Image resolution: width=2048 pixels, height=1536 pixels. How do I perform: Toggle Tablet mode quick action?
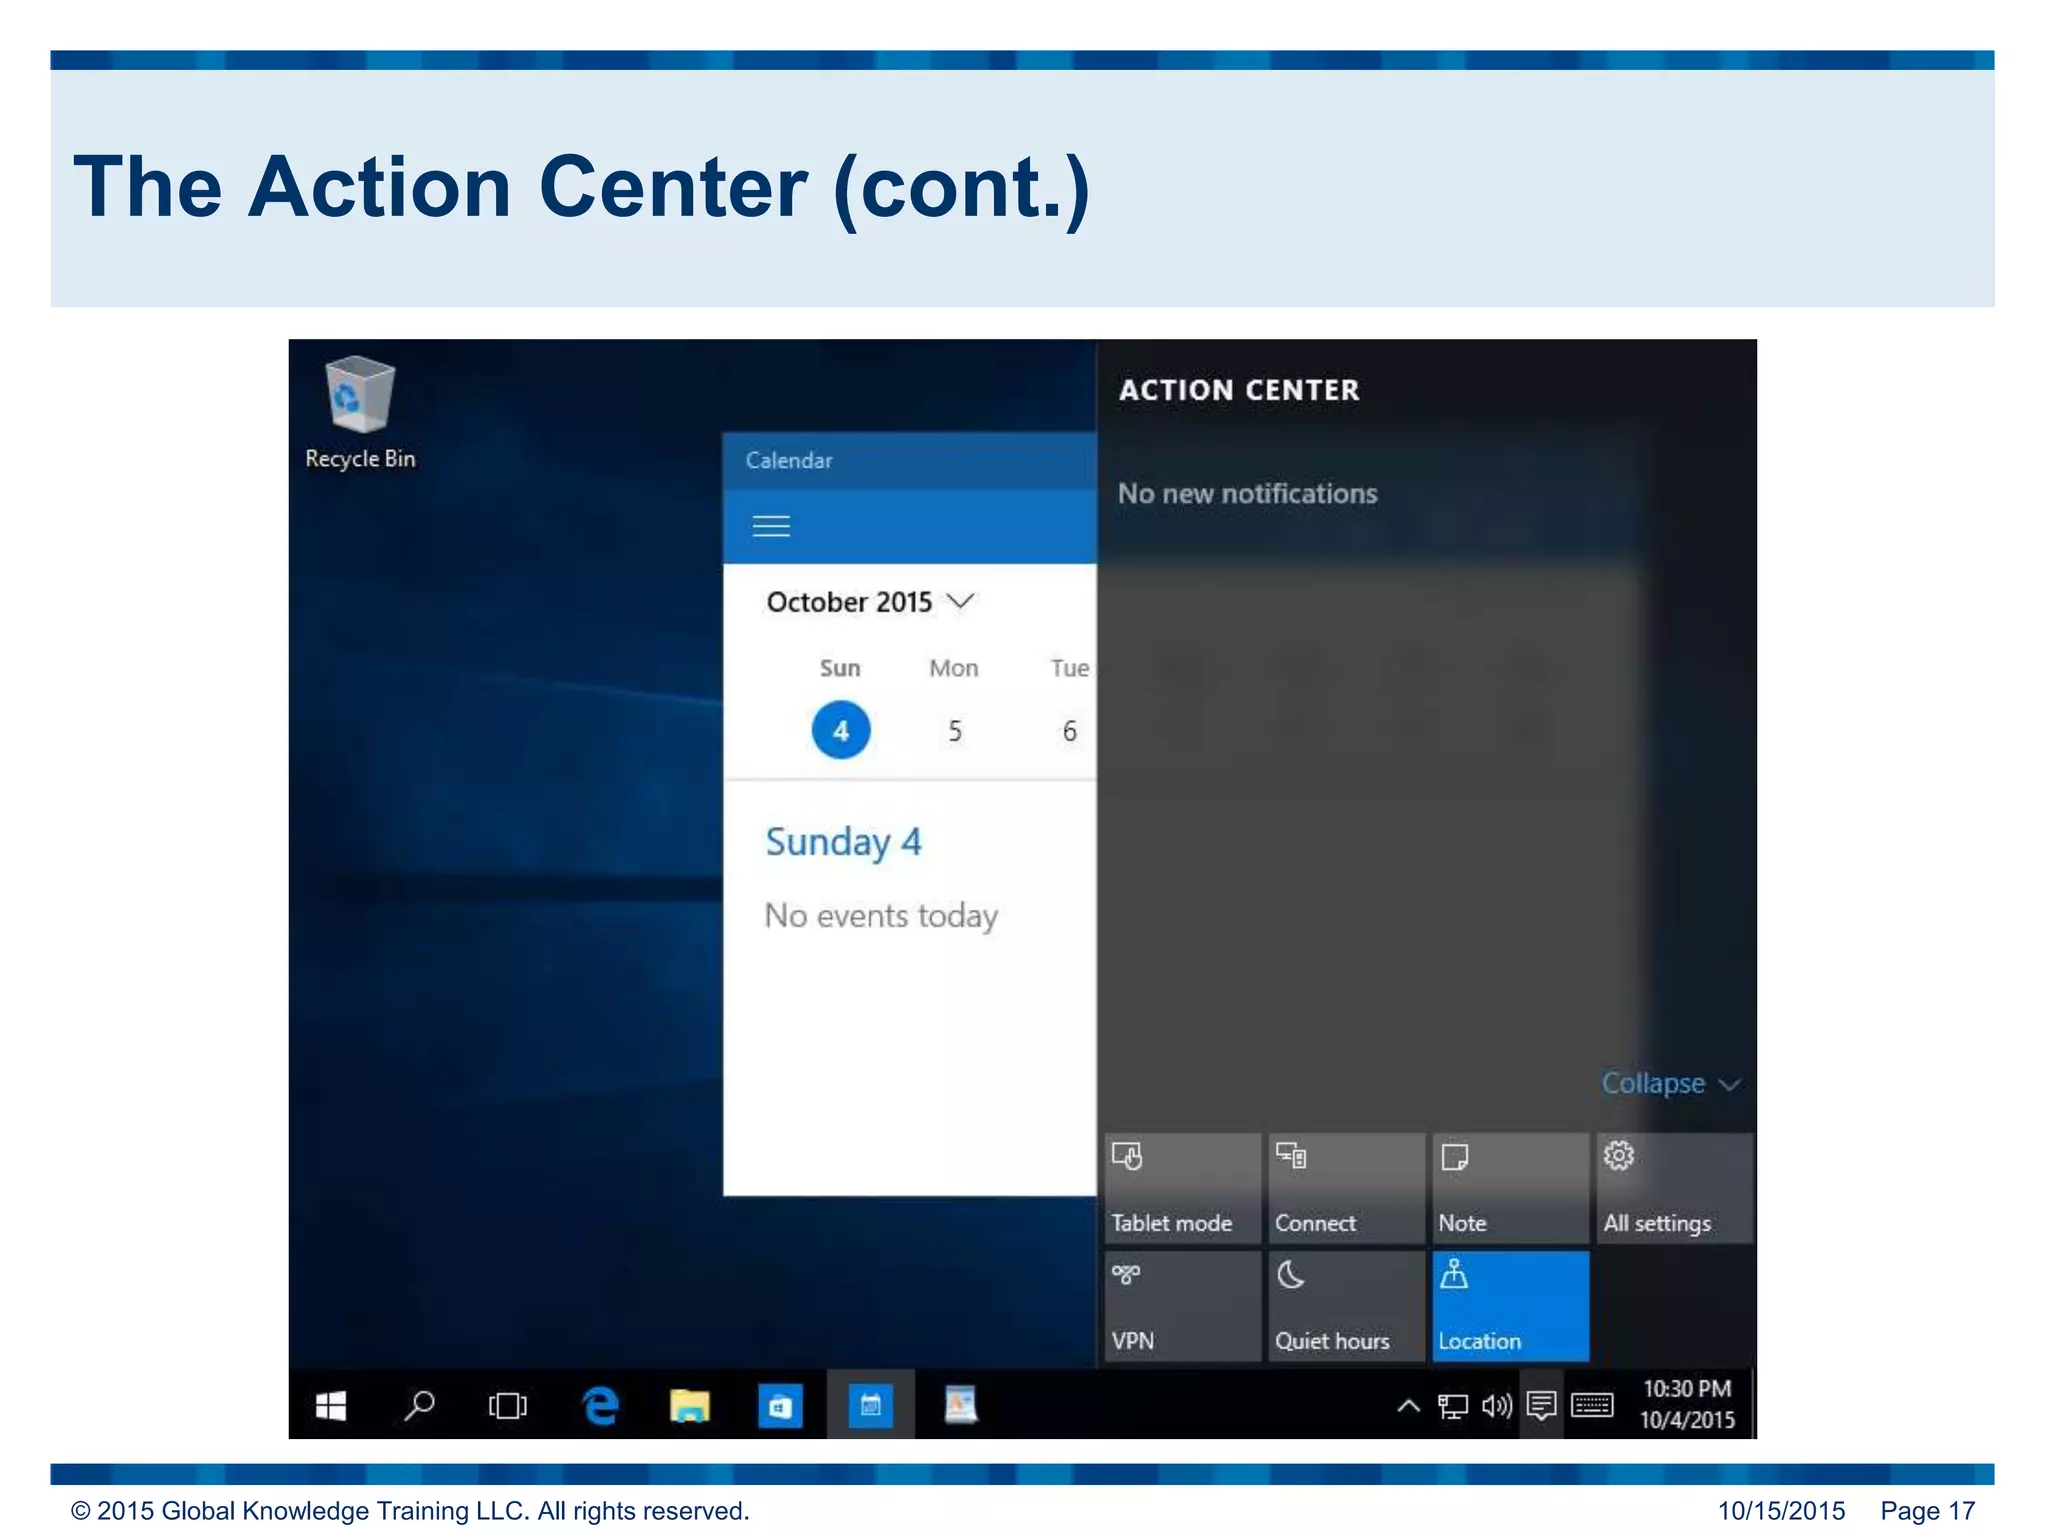pos(1182,1188)
